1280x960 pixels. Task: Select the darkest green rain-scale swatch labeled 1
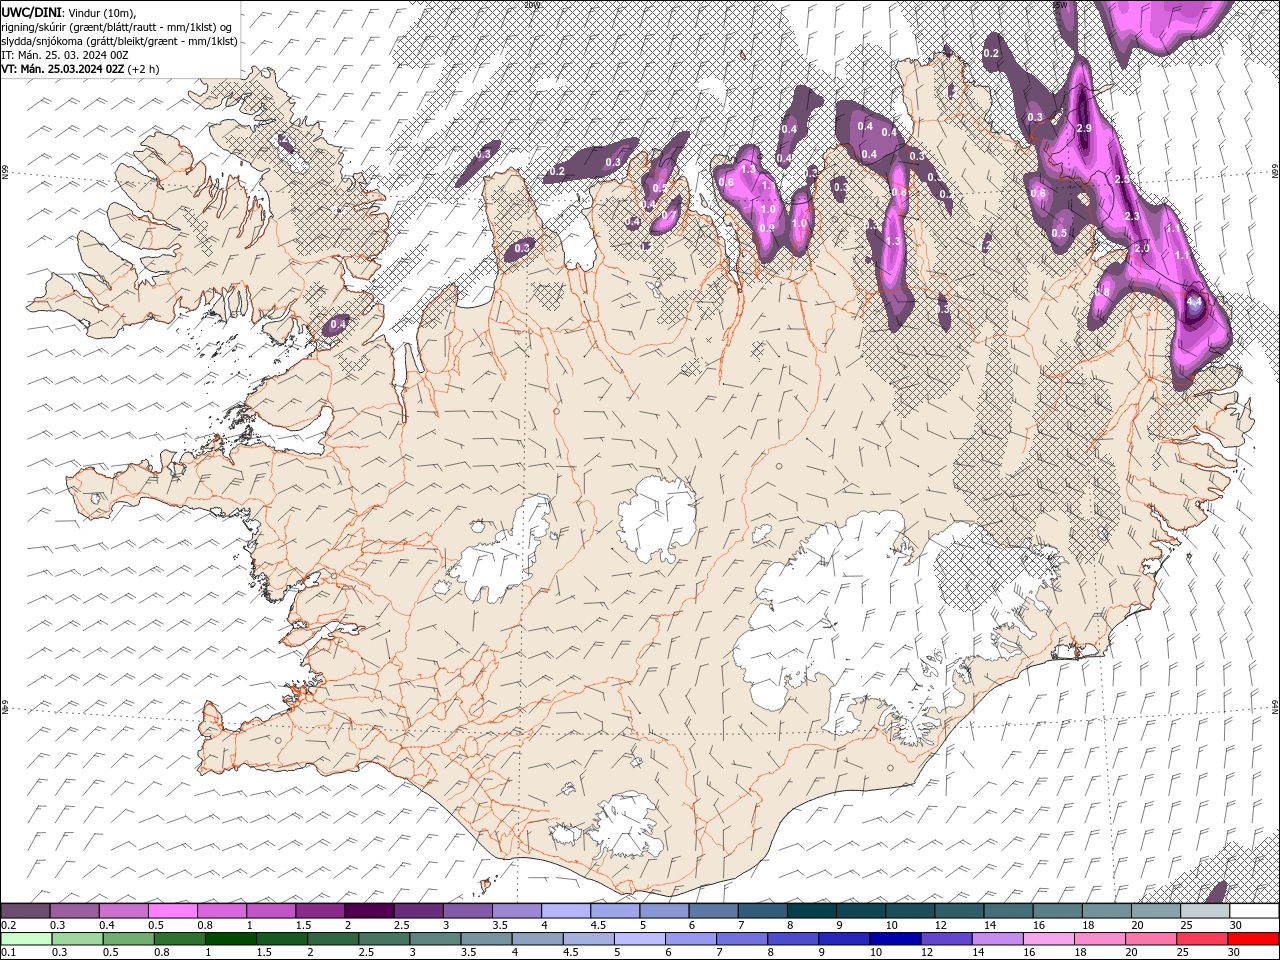(230, 939)
